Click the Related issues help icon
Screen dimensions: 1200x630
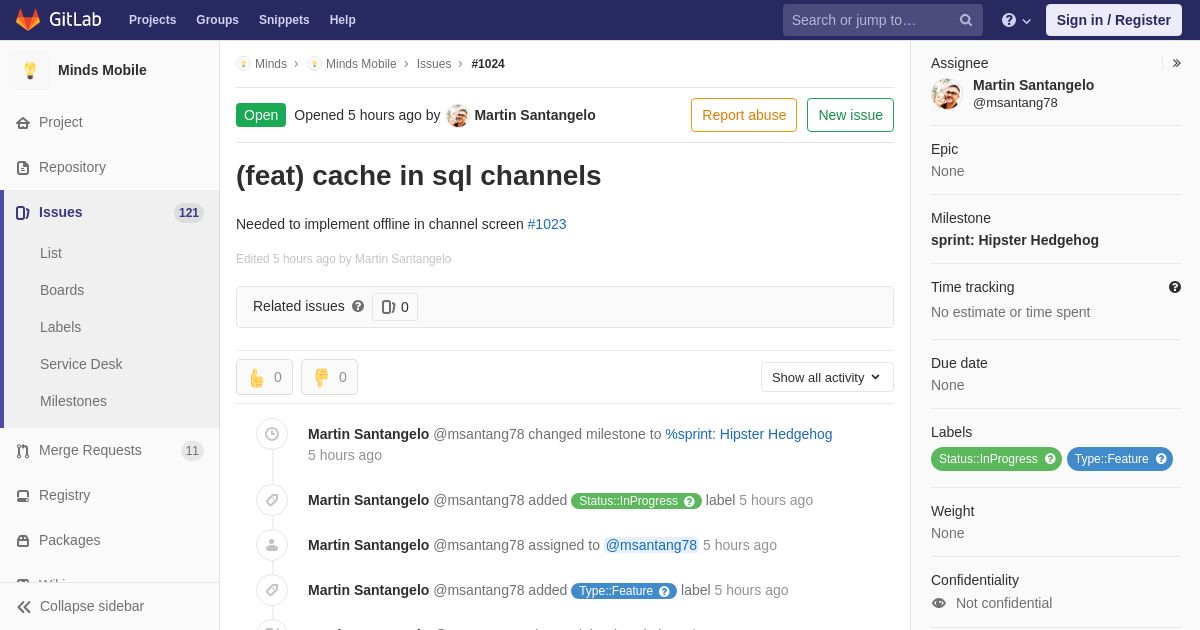pos(358,307)
